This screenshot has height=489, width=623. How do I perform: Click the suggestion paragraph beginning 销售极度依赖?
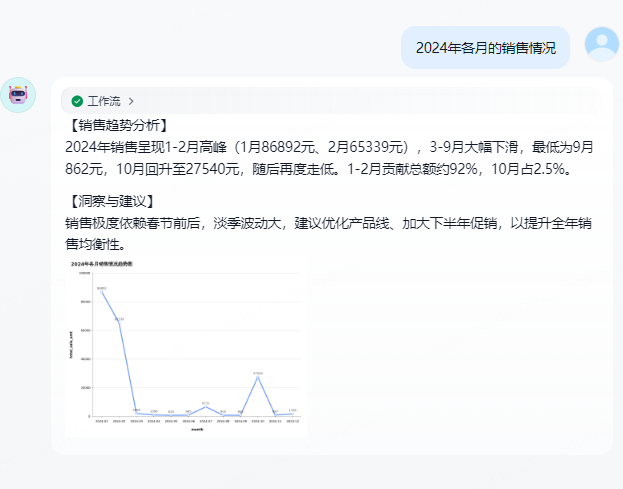click(x=330, y=233)
